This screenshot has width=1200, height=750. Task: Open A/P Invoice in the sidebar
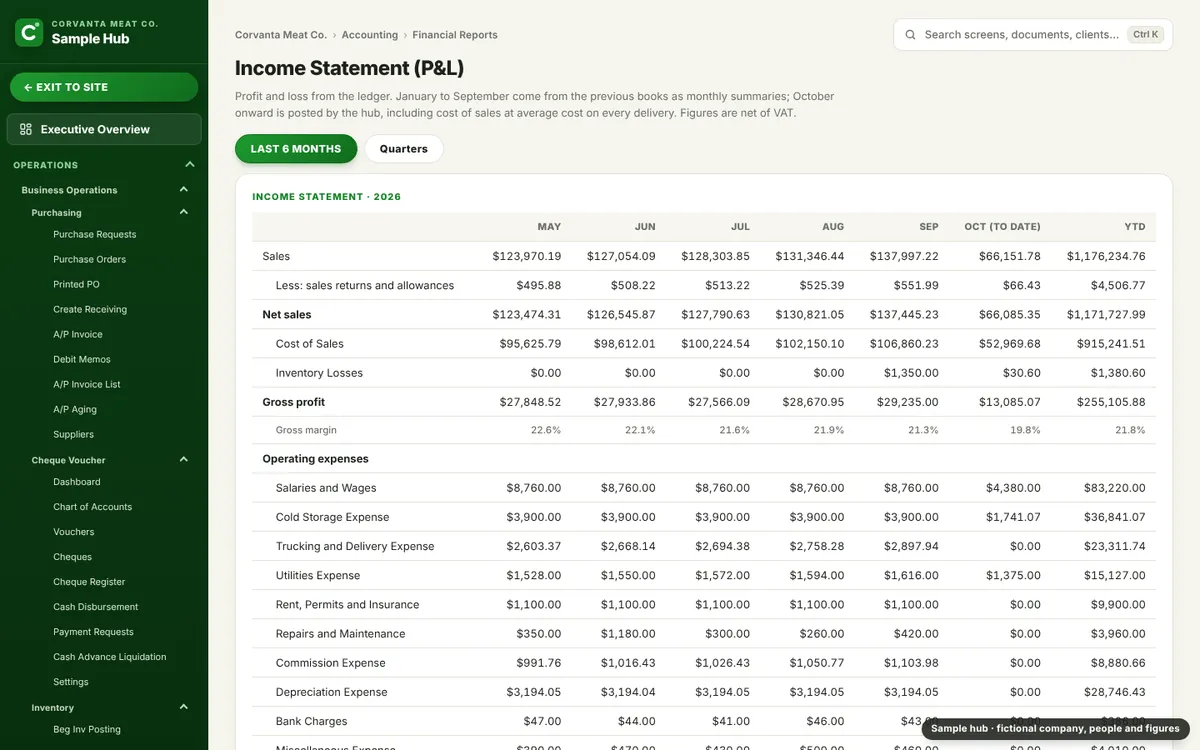(78, 334)
